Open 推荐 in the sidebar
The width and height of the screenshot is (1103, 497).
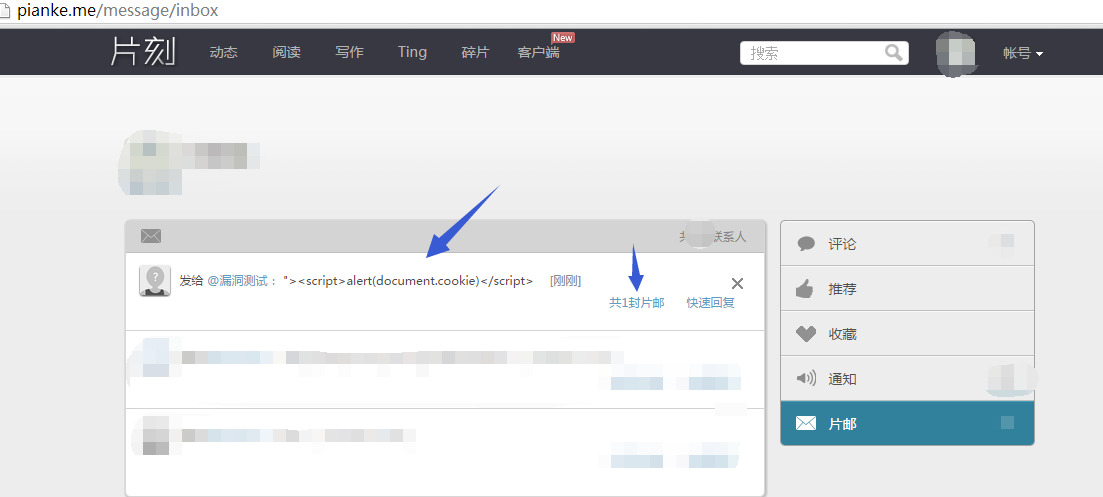click(907, 288)
